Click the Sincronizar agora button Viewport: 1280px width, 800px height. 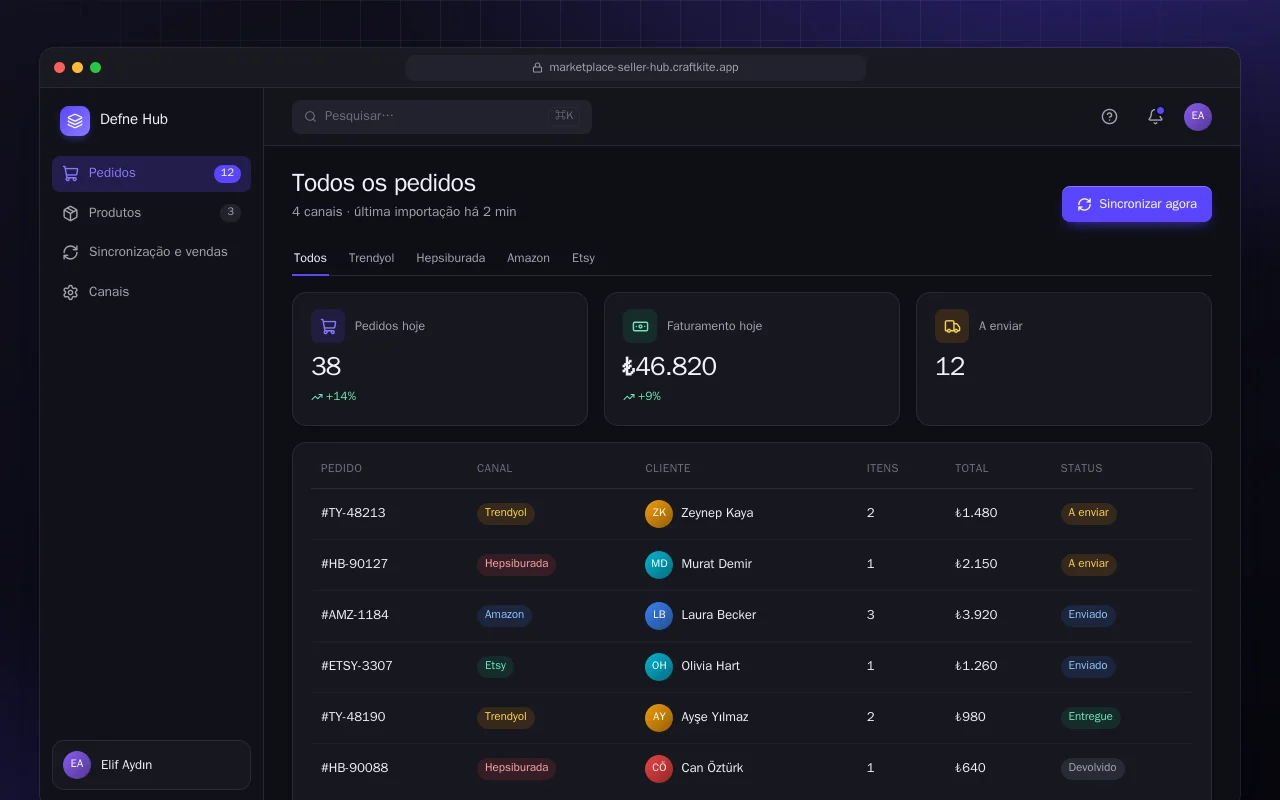point(1137,204)
